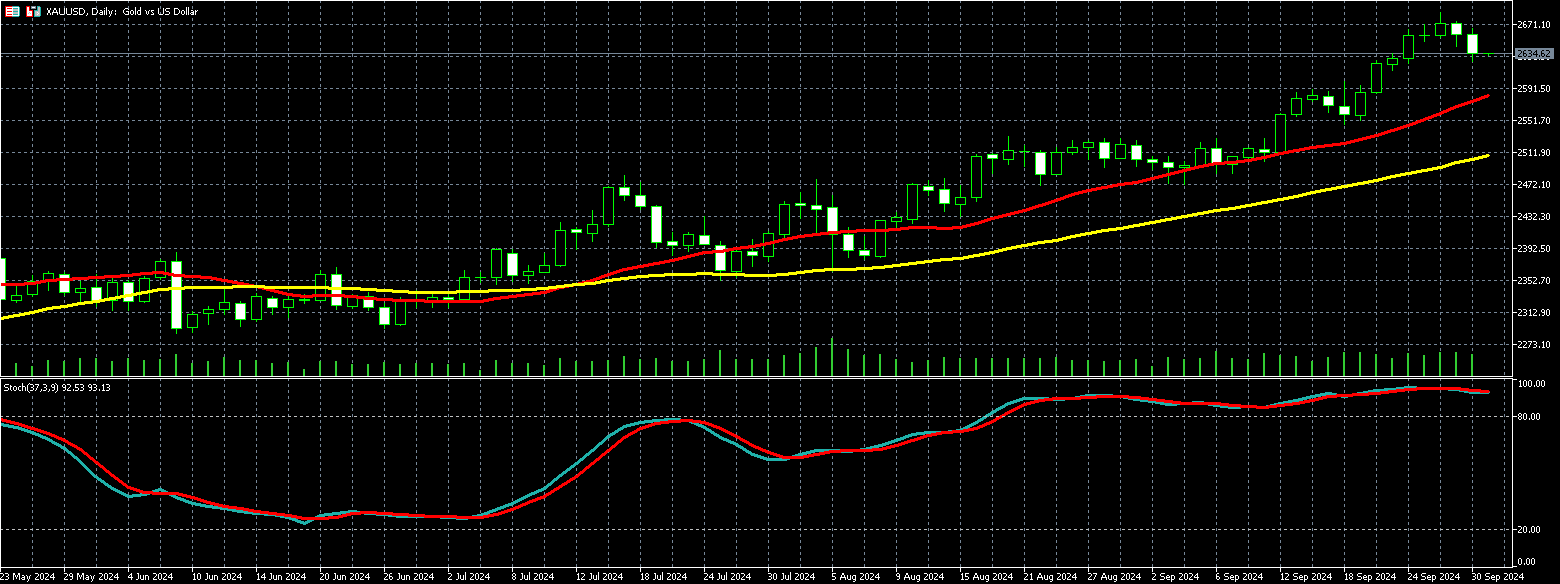Click the large white candle near 4 Jun 2024
Screen dimensions: 1560x584
point(176,295)
